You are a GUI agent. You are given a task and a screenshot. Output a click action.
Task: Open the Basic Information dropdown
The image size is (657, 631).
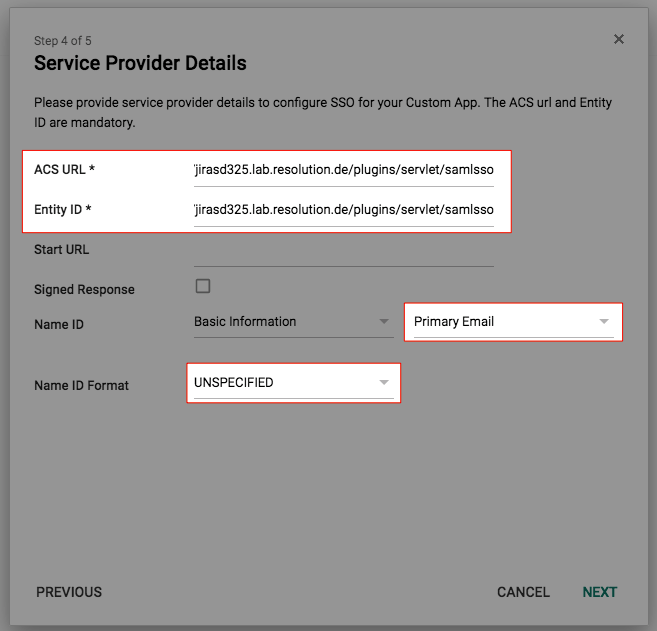point(293,322)
